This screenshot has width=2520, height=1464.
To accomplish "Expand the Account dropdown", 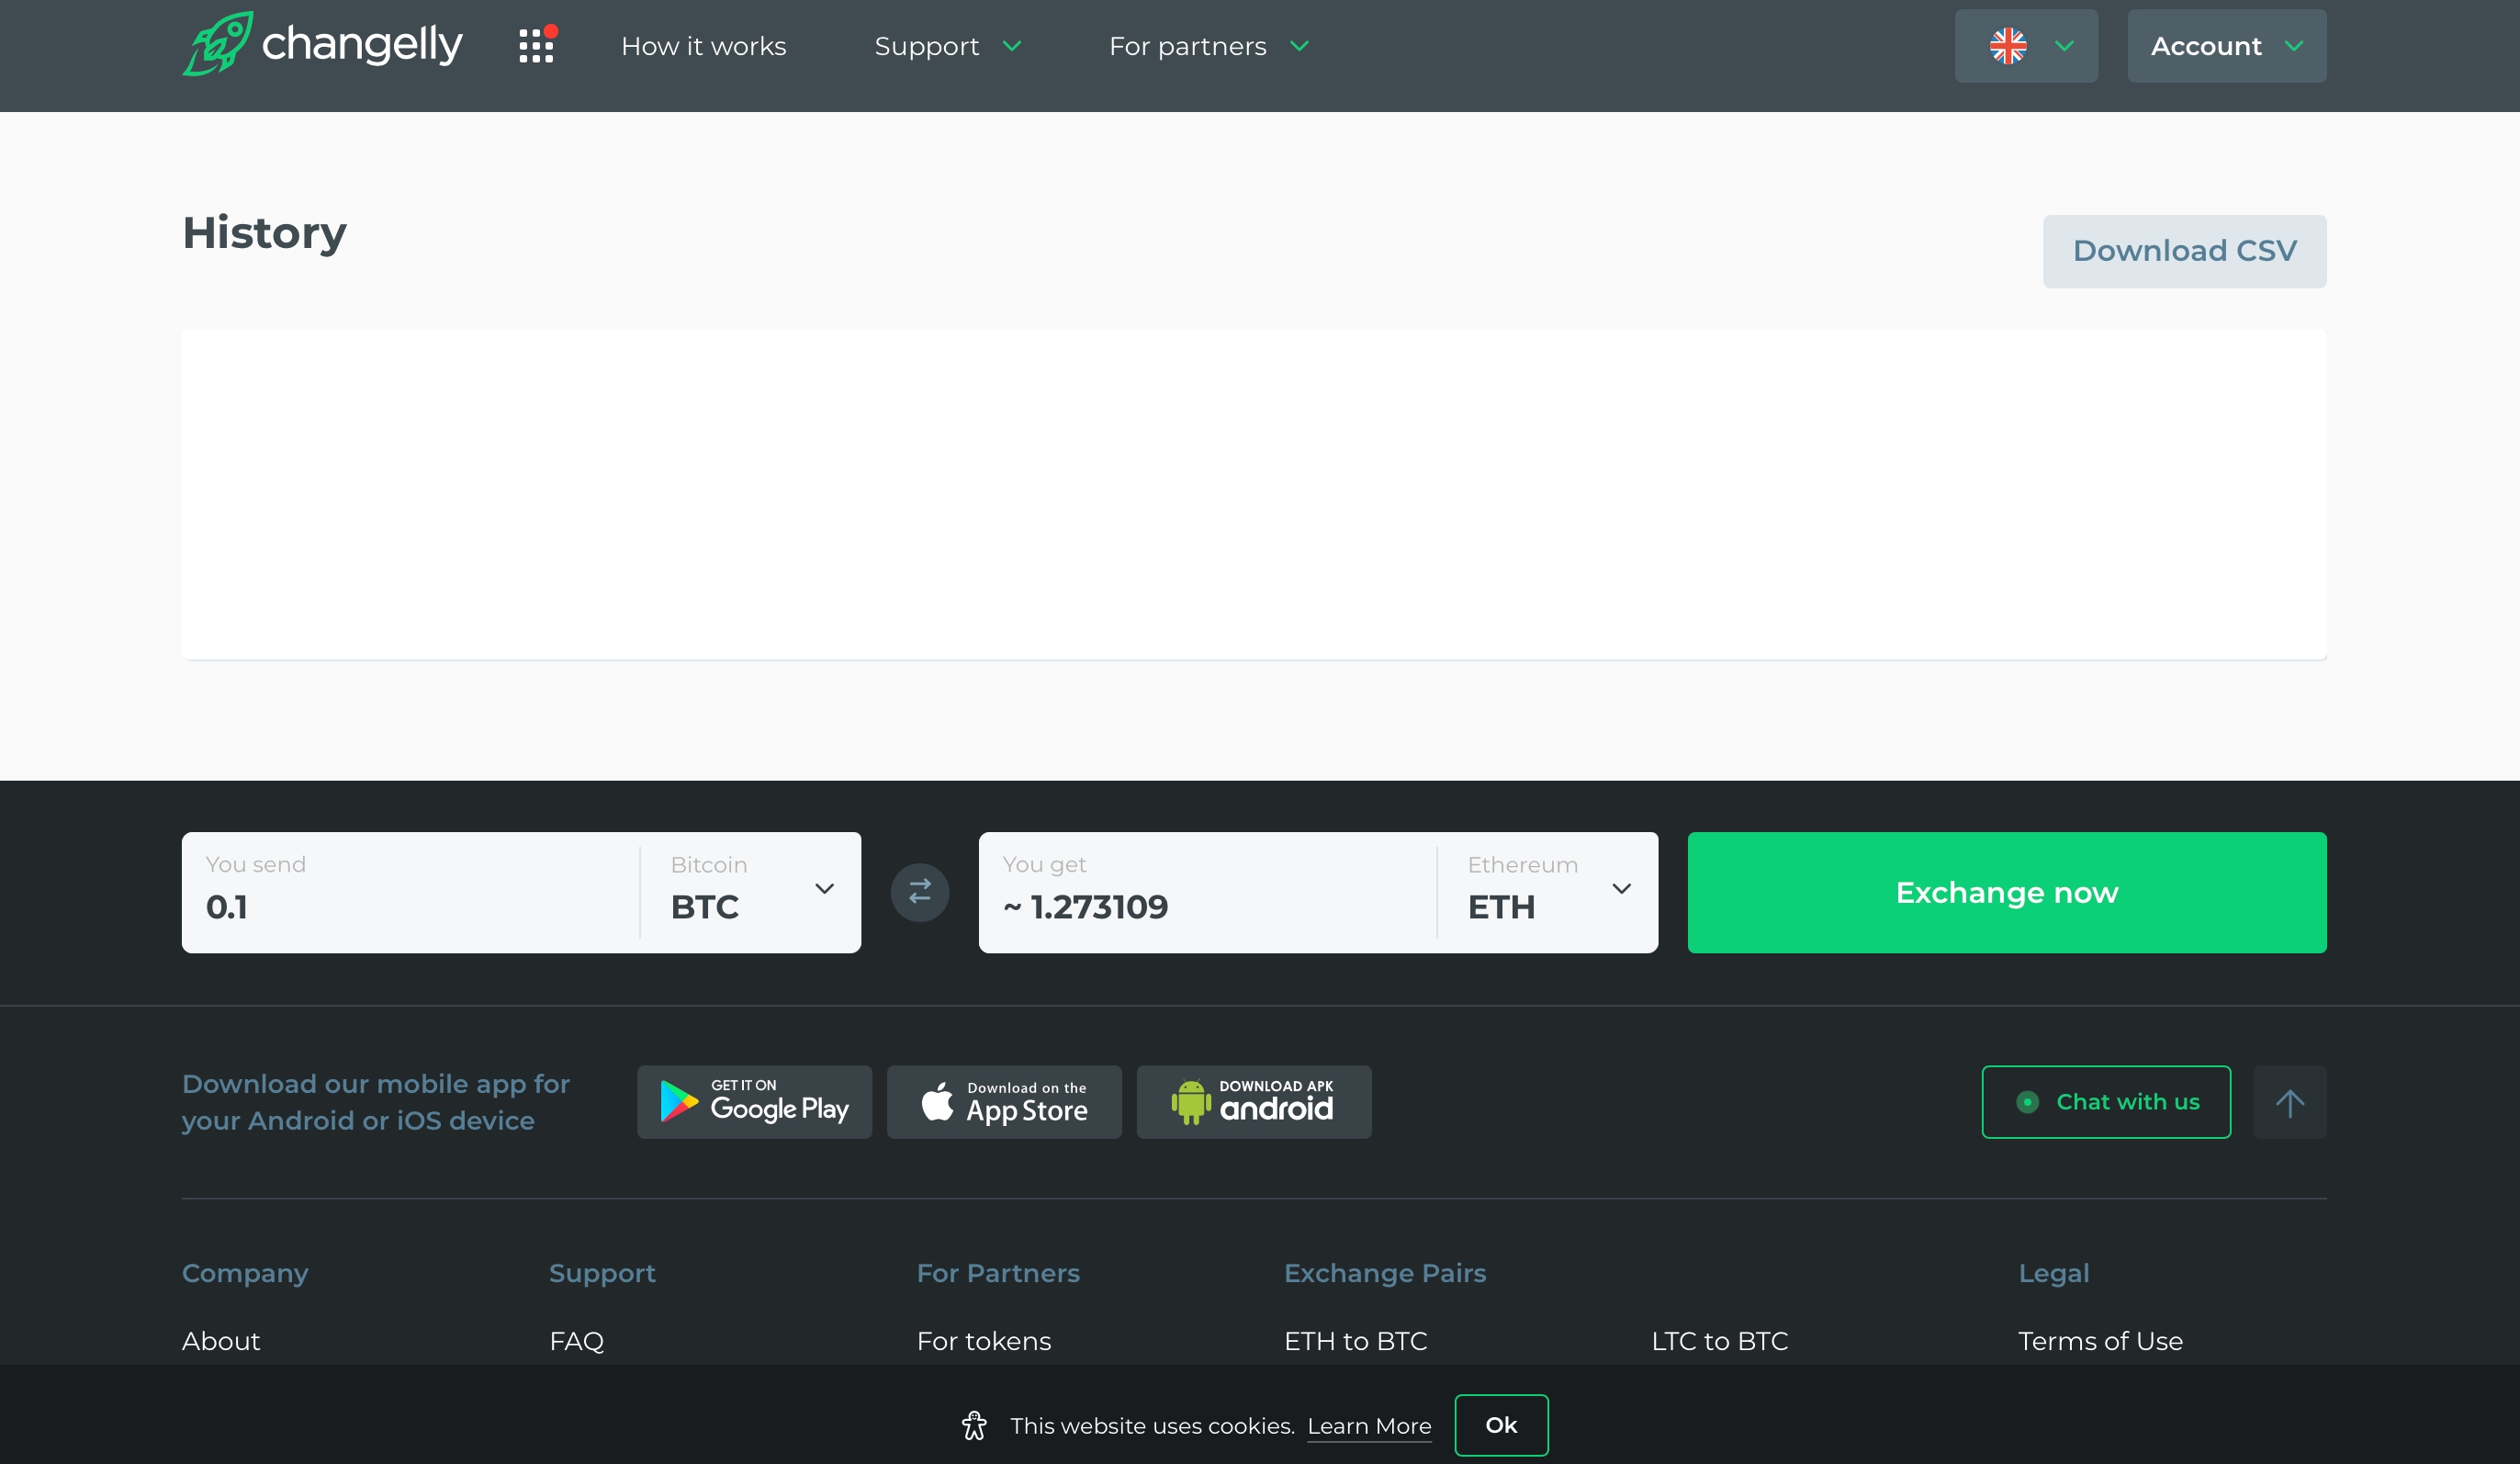I will (2225, 46).
